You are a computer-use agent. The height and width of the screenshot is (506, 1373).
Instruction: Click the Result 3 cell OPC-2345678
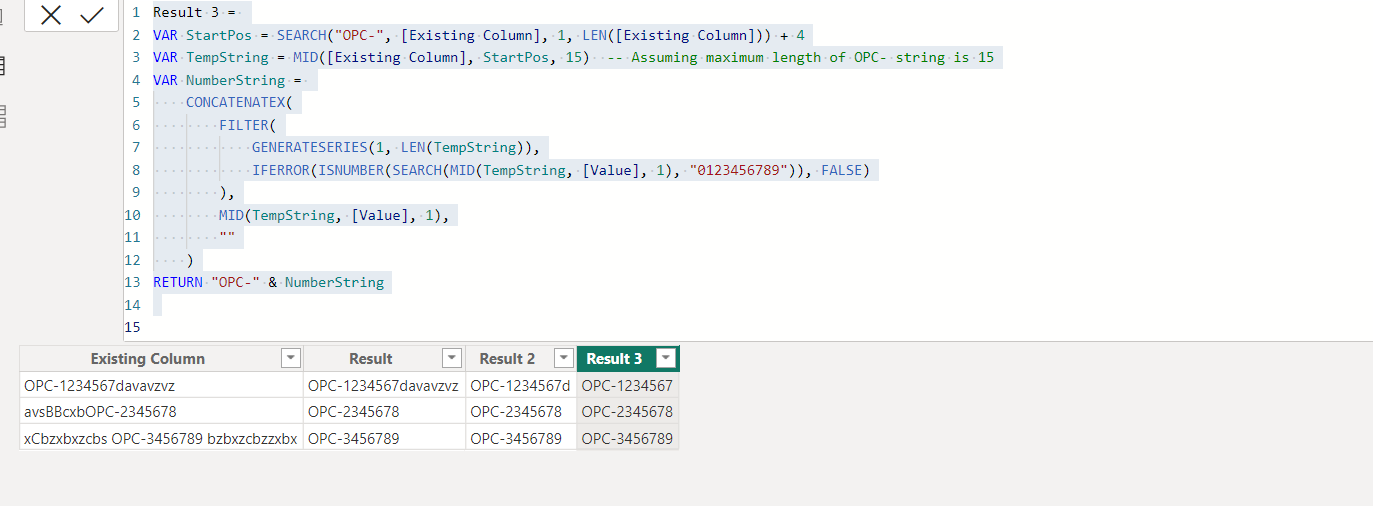[628, 411]
